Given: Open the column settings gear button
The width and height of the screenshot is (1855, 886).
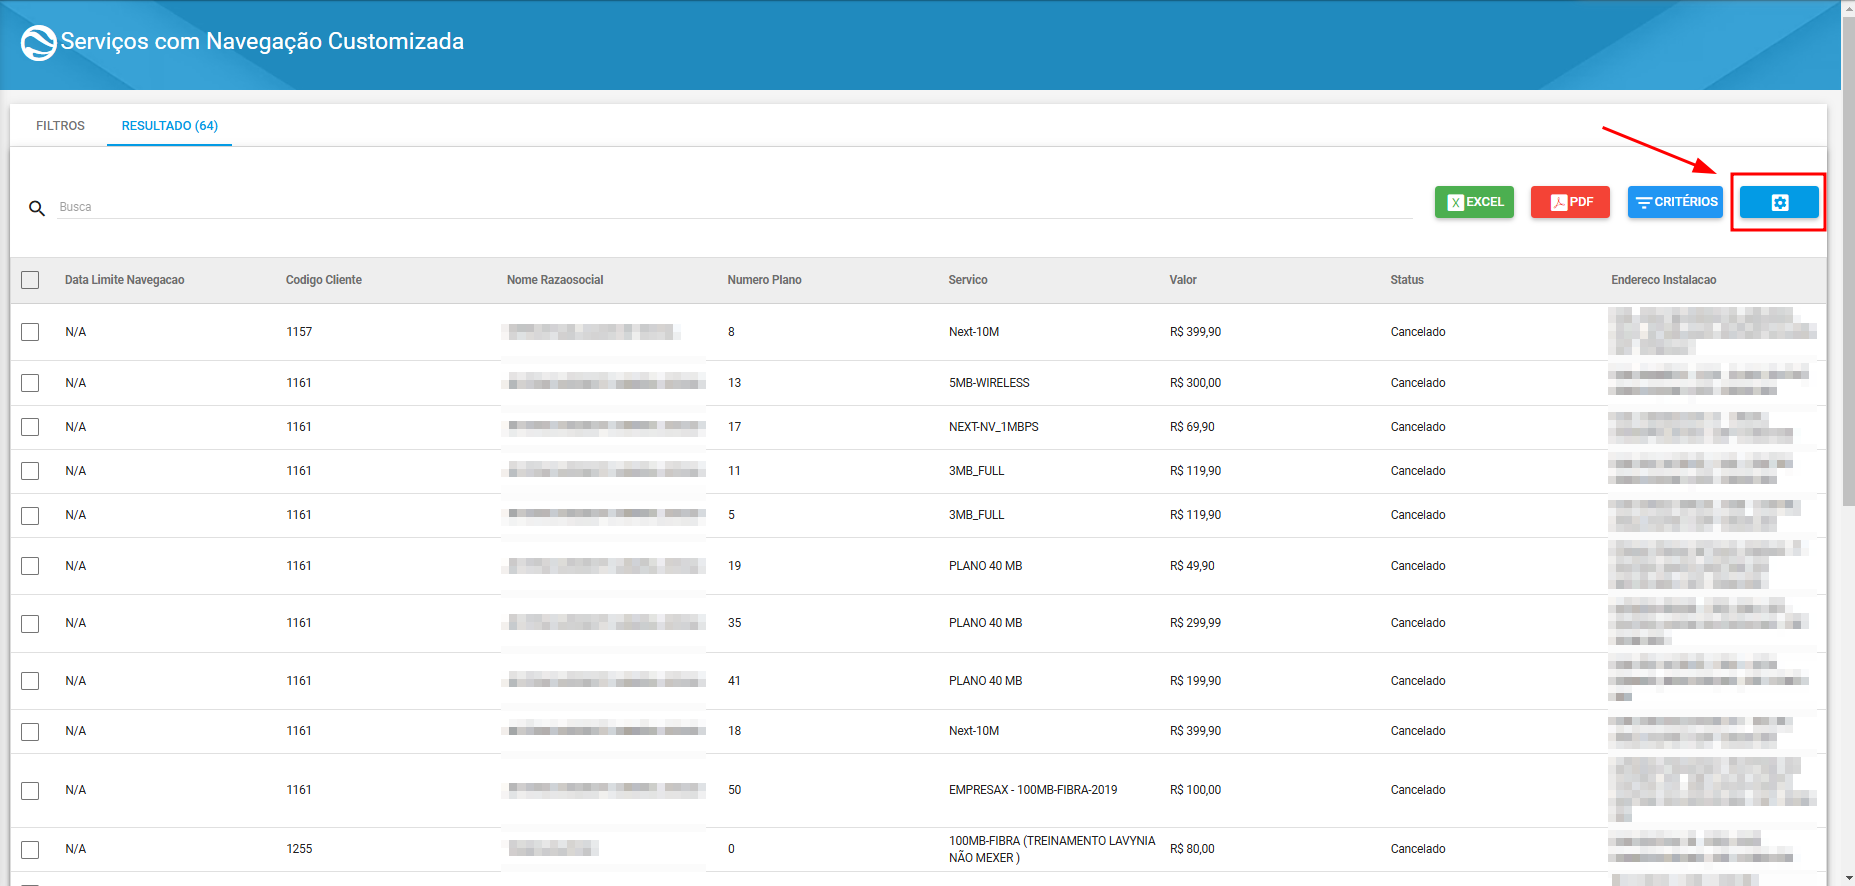Looking at the screenshot, I should tap(1779, 202).
